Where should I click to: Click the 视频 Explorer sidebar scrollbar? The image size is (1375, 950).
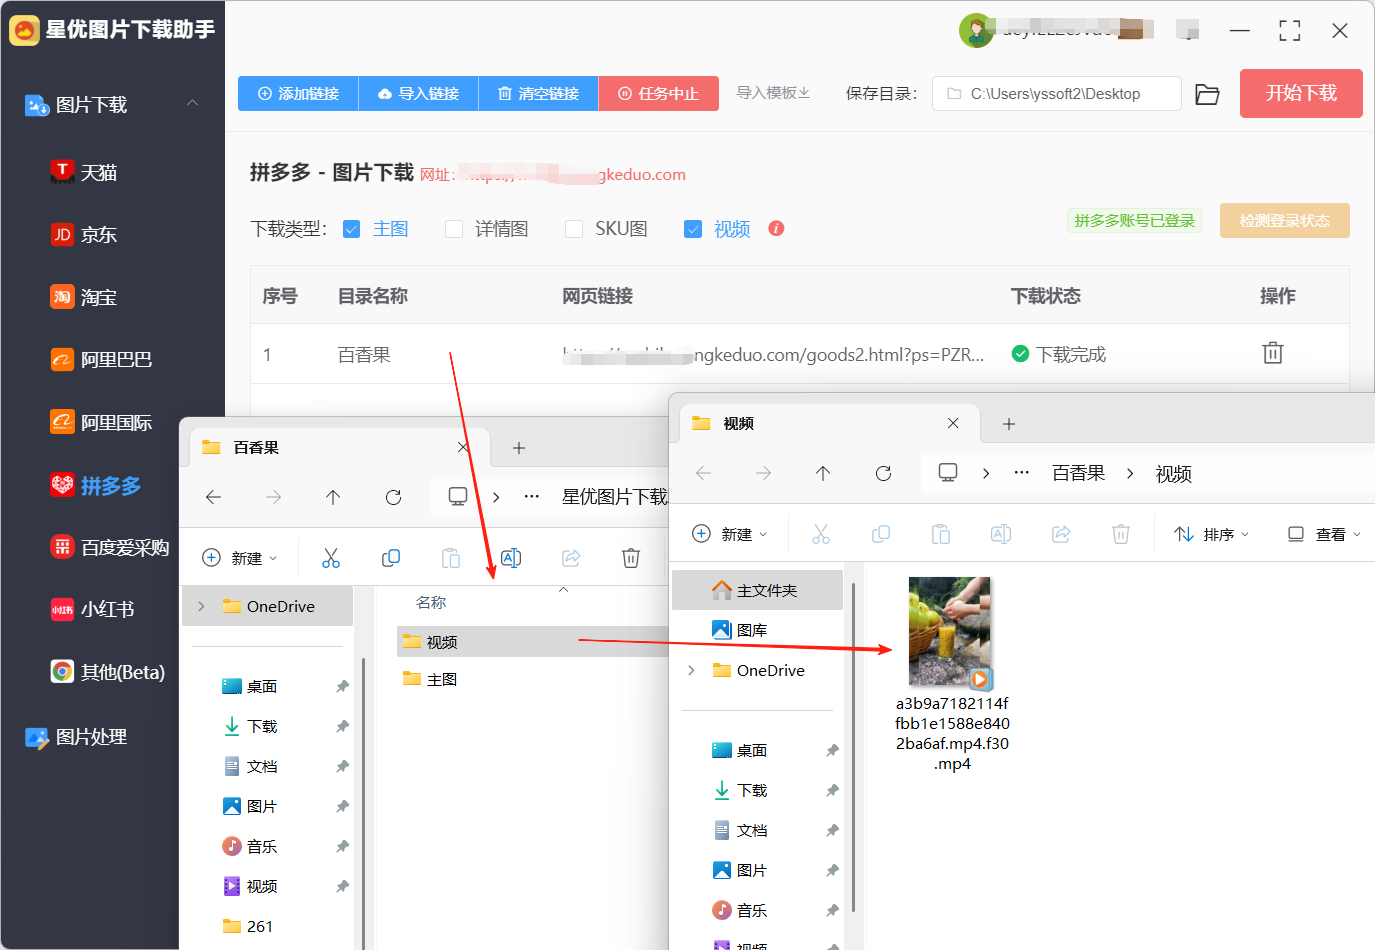853,750
